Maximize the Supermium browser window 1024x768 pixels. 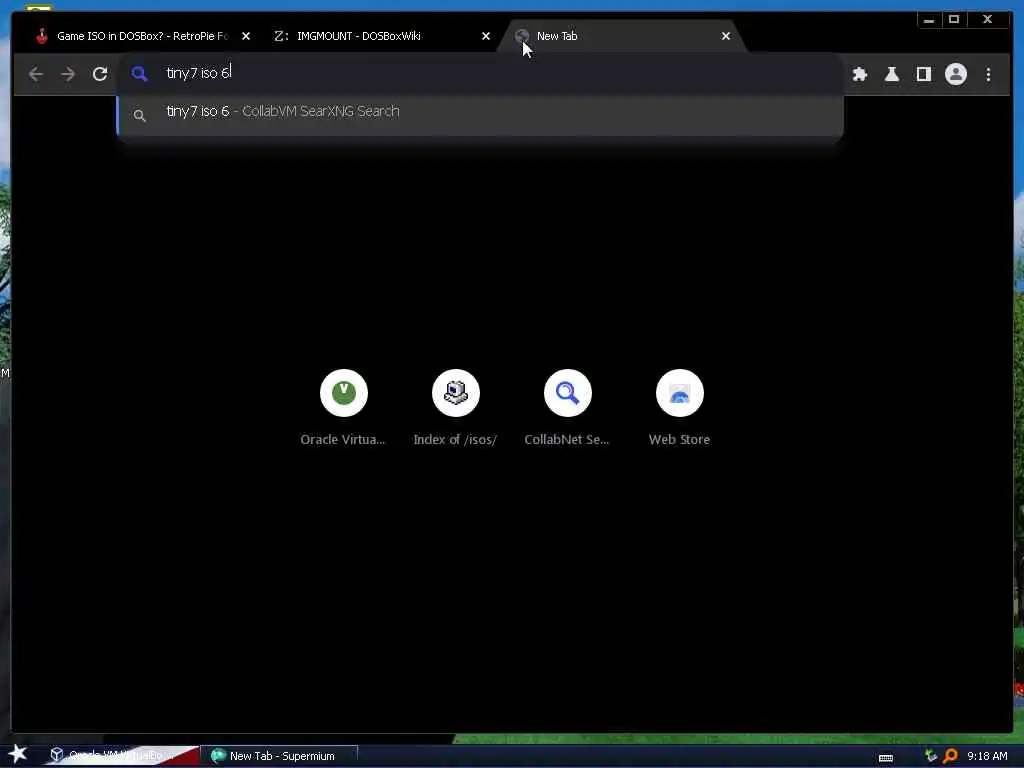pos(954,20)
